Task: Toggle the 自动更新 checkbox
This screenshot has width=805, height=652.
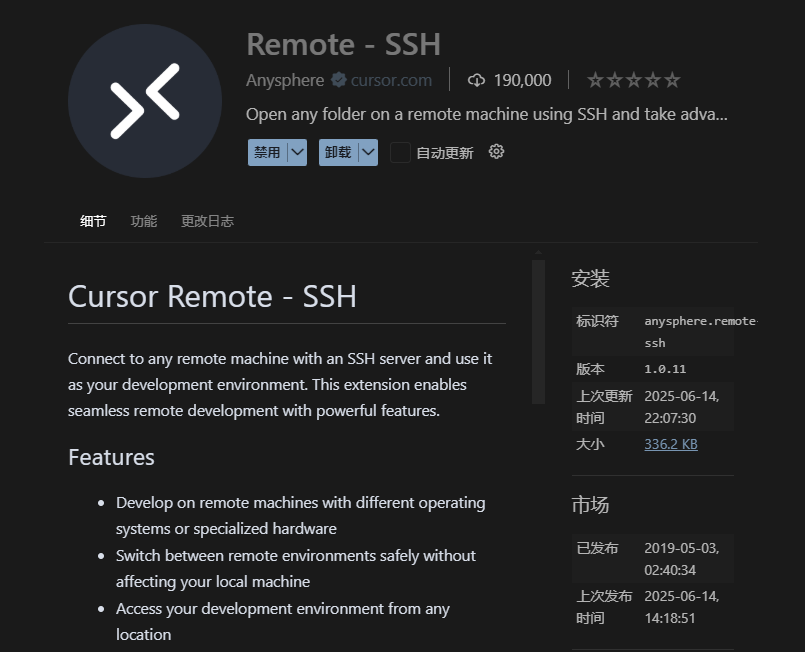Action: pos(400,152)
